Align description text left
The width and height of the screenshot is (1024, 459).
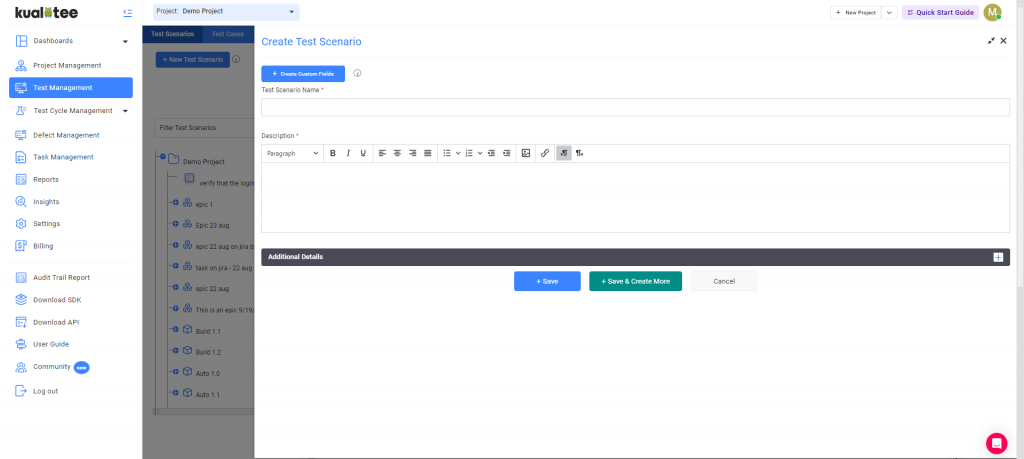click(382, 153)
